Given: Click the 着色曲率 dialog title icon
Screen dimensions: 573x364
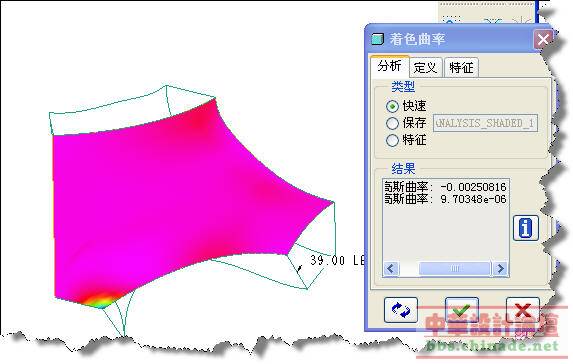Looking at the screenshot, I should [x=377, y=39].
